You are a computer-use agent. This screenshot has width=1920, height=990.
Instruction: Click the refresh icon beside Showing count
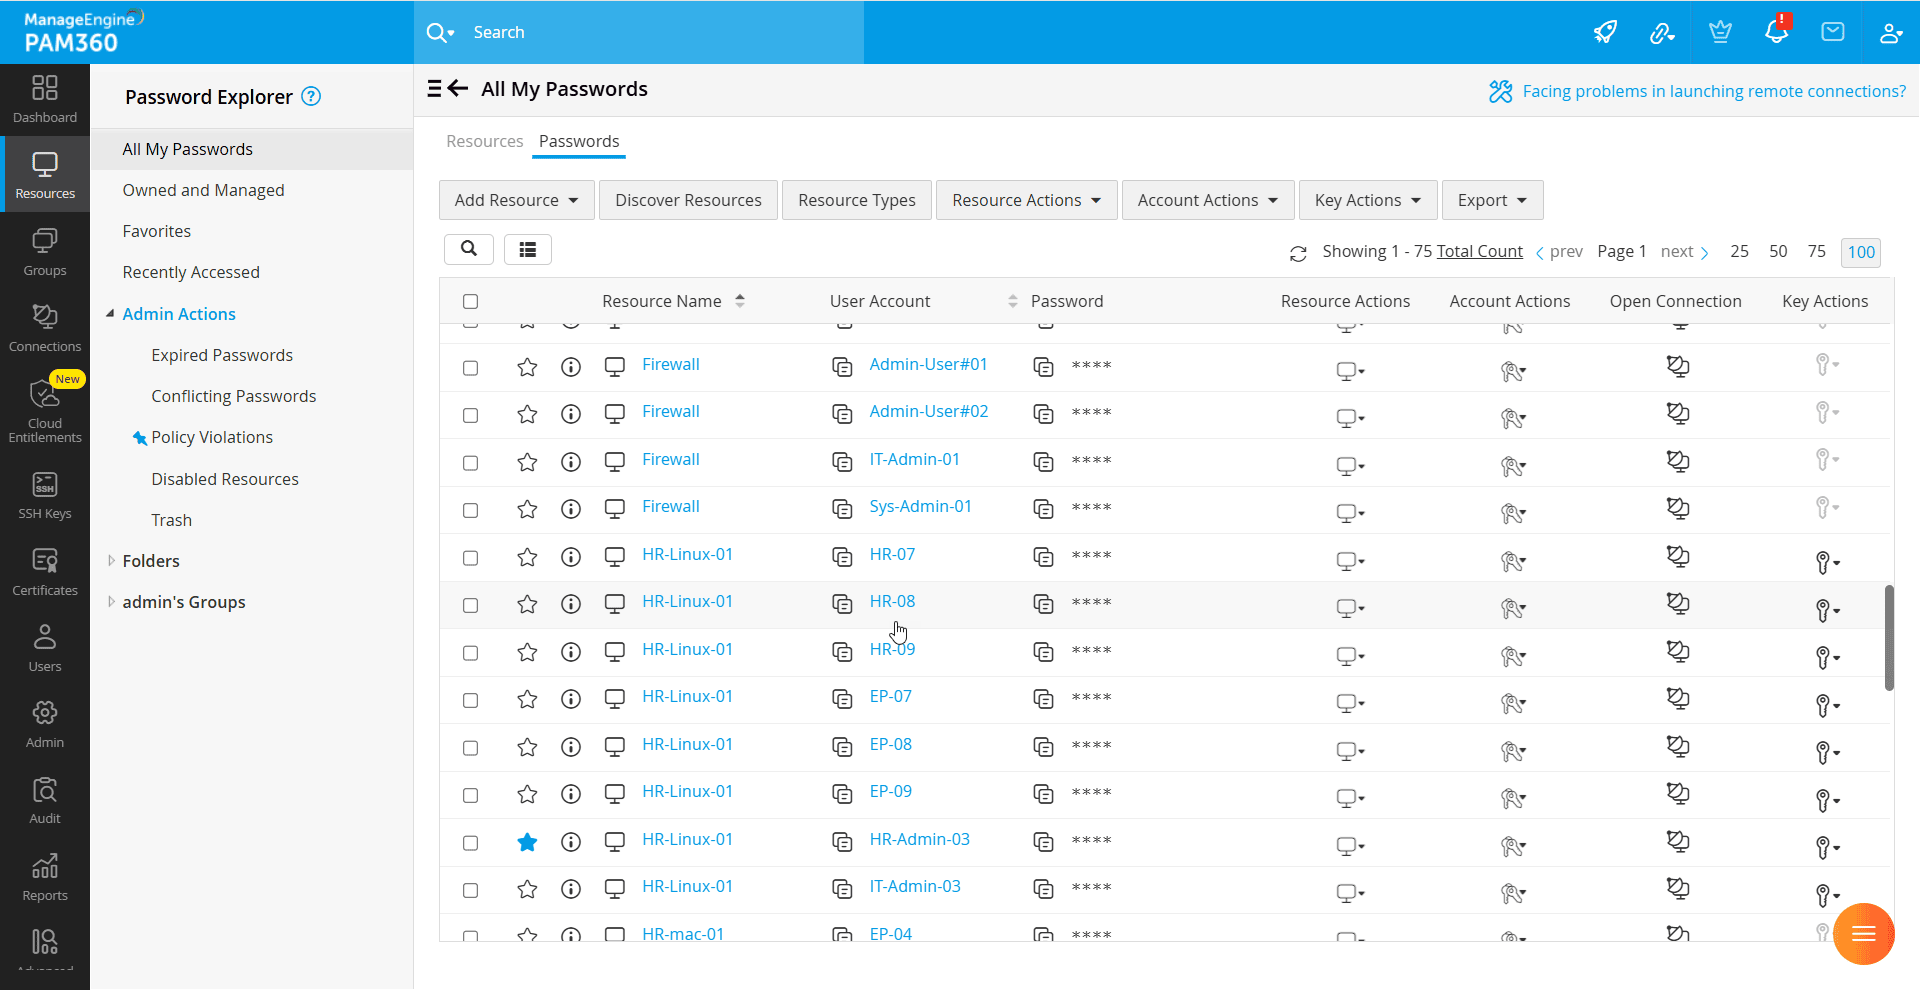(x=1298, y=254)
